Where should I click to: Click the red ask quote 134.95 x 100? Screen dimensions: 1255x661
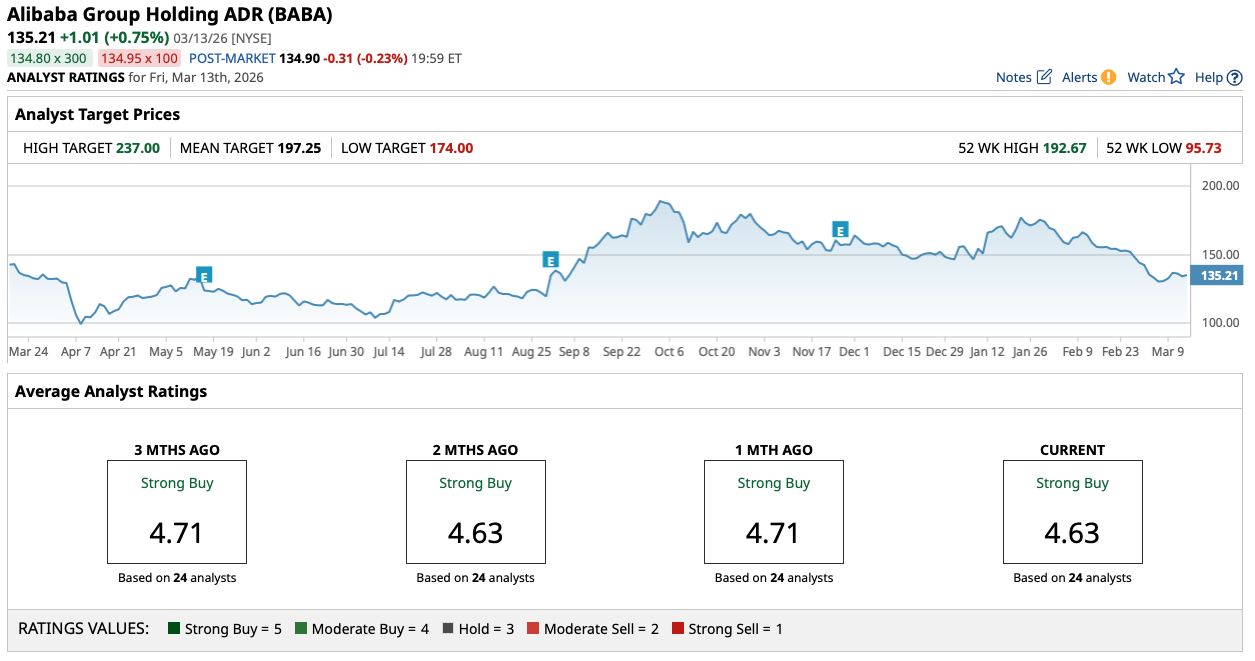pos(139,58)
